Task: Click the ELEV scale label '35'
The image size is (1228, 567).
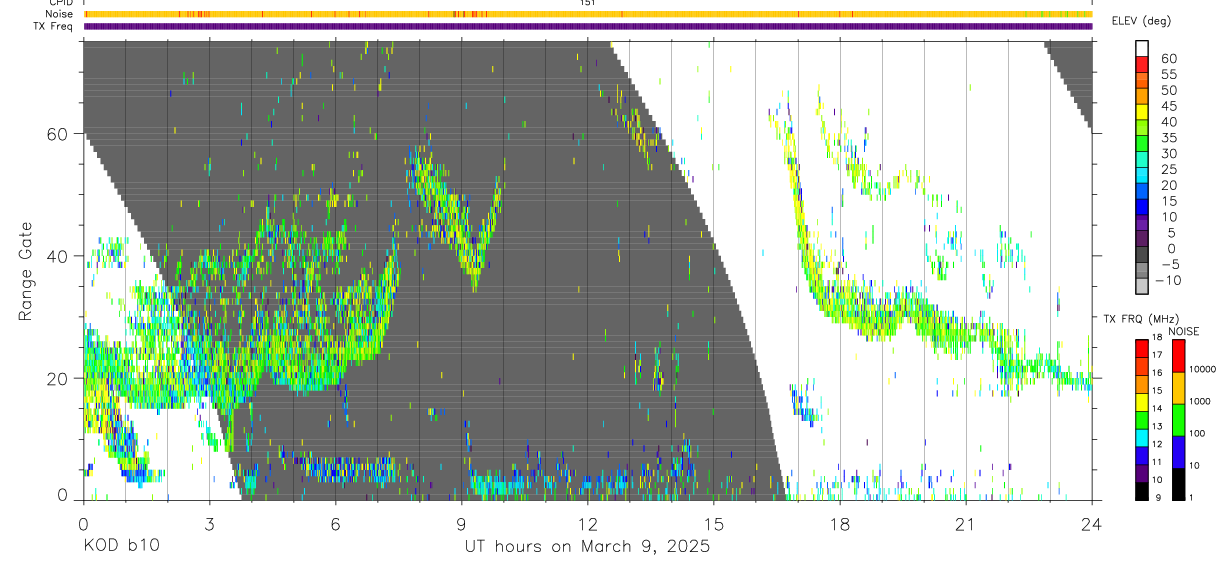Action: click(x=1167, y=138)
